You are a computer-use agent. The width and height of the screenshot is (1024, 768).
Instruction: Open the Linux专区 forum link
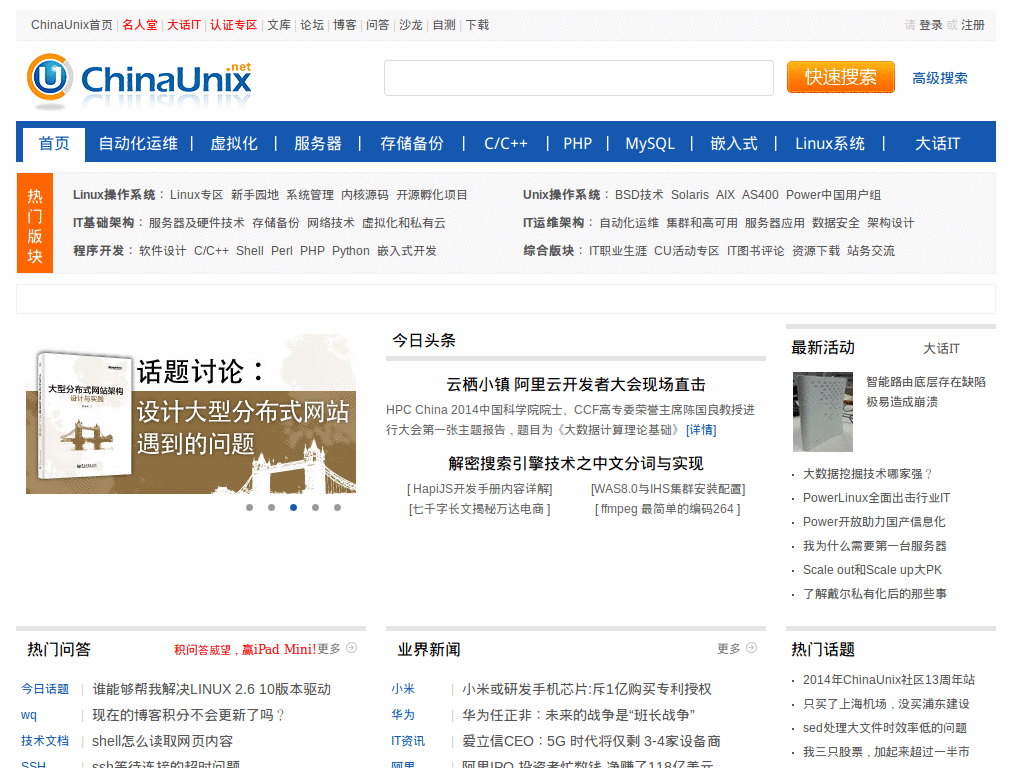(x=197, y=195)
